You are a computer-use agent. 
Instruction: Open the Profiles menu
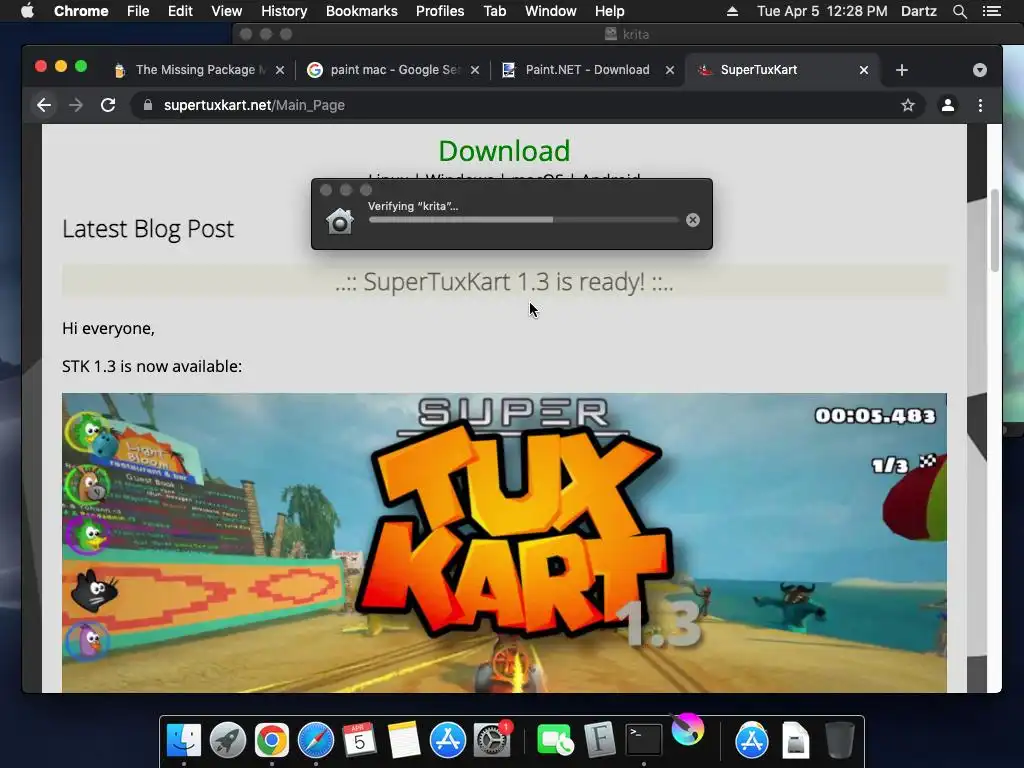tap(440, 11)
